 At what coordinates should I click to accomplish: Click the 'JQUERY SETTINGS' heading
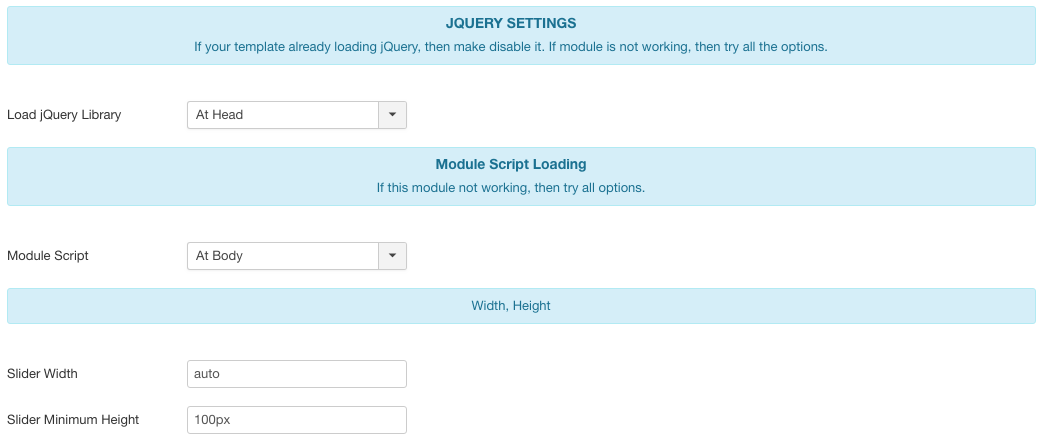click(511, 23)
